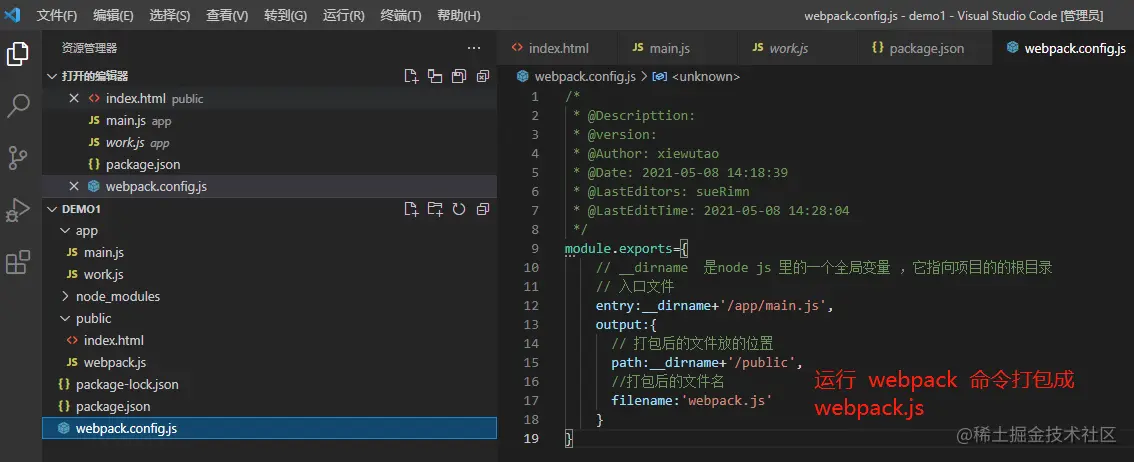
Task: Open Run and Debug view
Action: (x=17, y=210)
